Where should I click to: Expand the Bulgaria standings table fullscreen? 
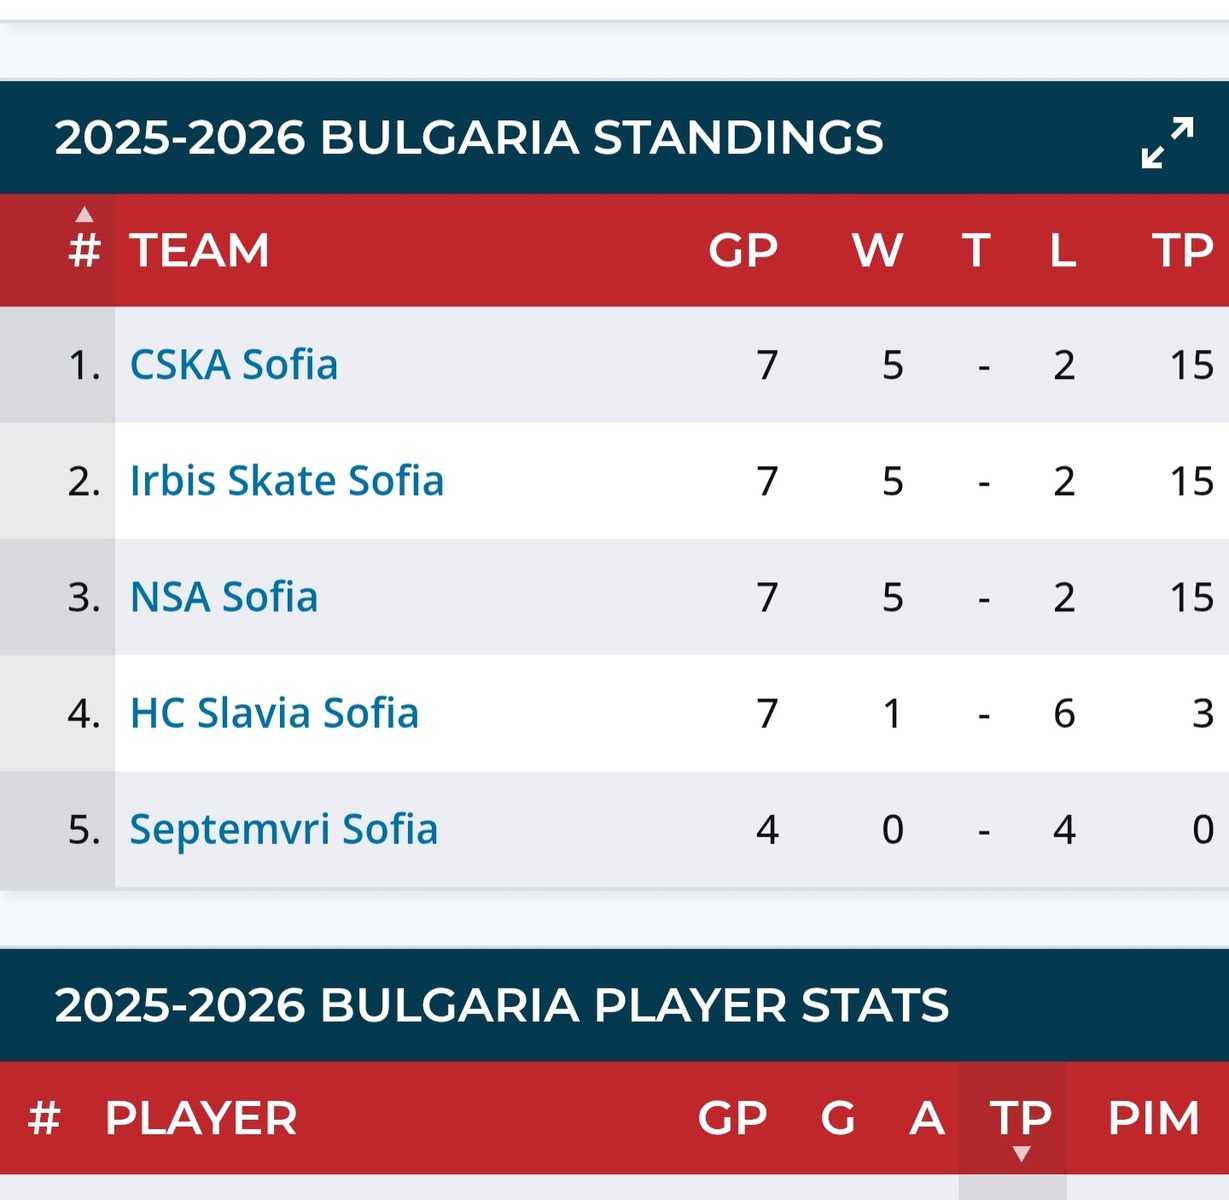pyautogui.click(x=1167, y=142)
